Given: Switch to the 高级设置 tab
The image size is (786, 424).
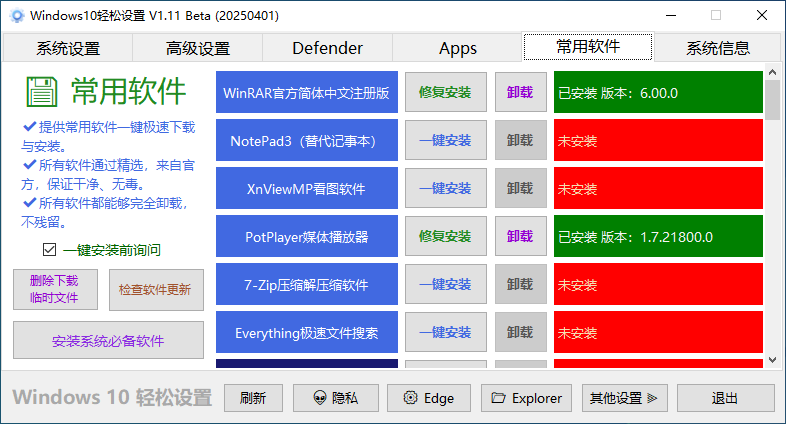Looking at the screenshot, I should (x=198, y=48).
